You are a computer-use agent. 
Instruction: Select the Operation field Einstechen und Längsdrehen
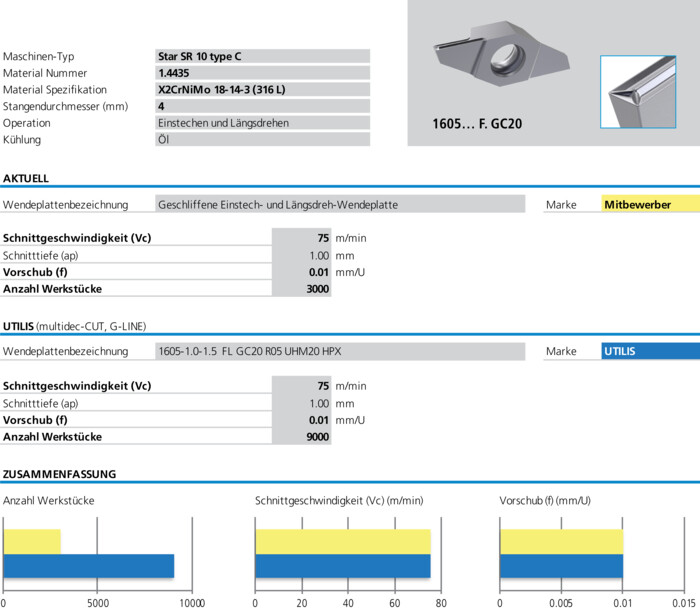tap(262, 123)
